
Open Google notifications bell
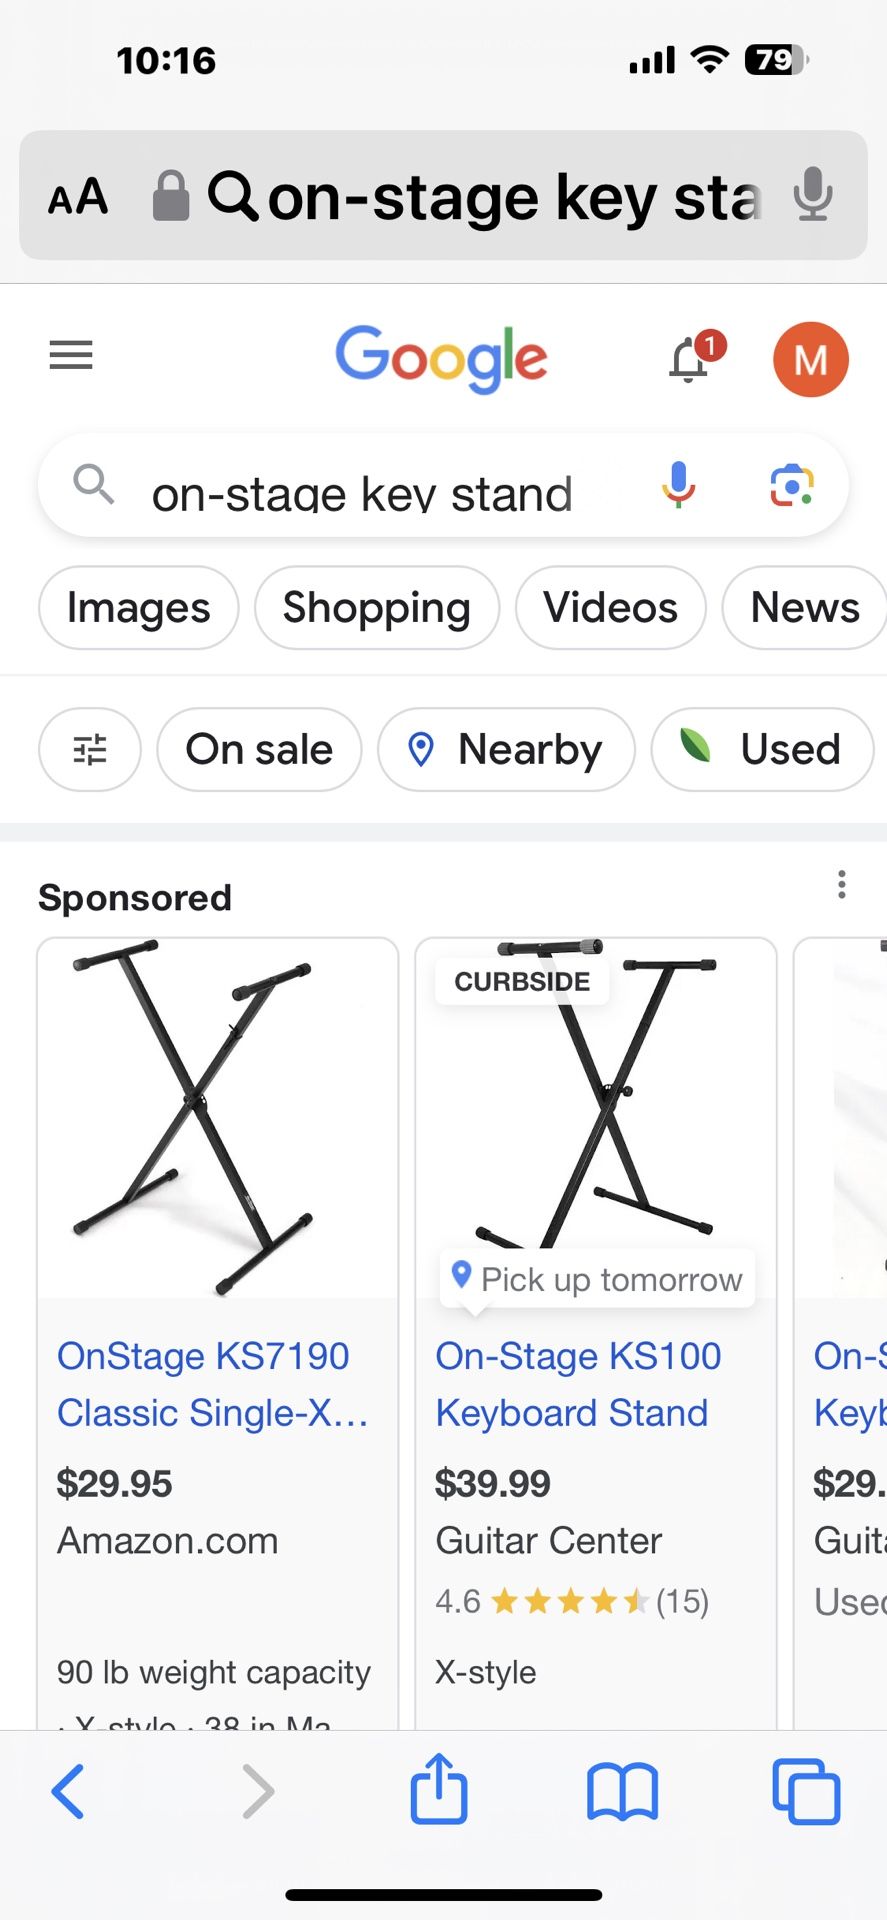coord(691,359)
